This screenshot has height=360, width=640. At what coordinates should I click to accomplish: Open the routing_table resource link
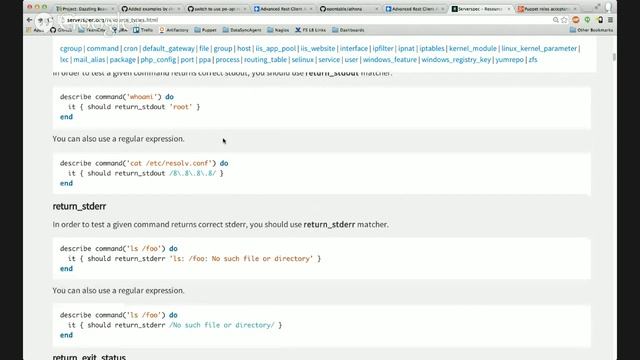(x=265, y=59)
